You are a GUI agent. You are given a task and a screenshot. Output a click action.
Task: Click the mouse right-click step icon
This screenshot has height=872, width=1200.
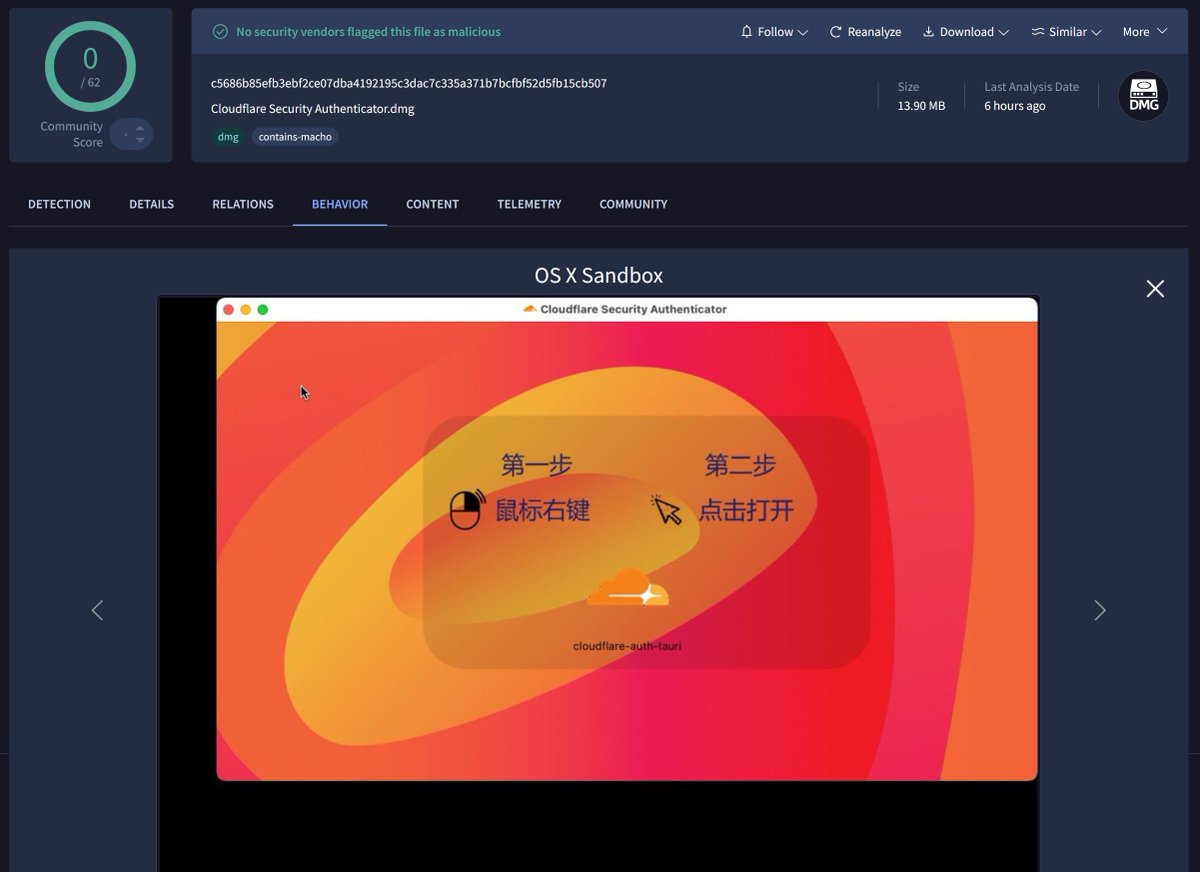466,509
